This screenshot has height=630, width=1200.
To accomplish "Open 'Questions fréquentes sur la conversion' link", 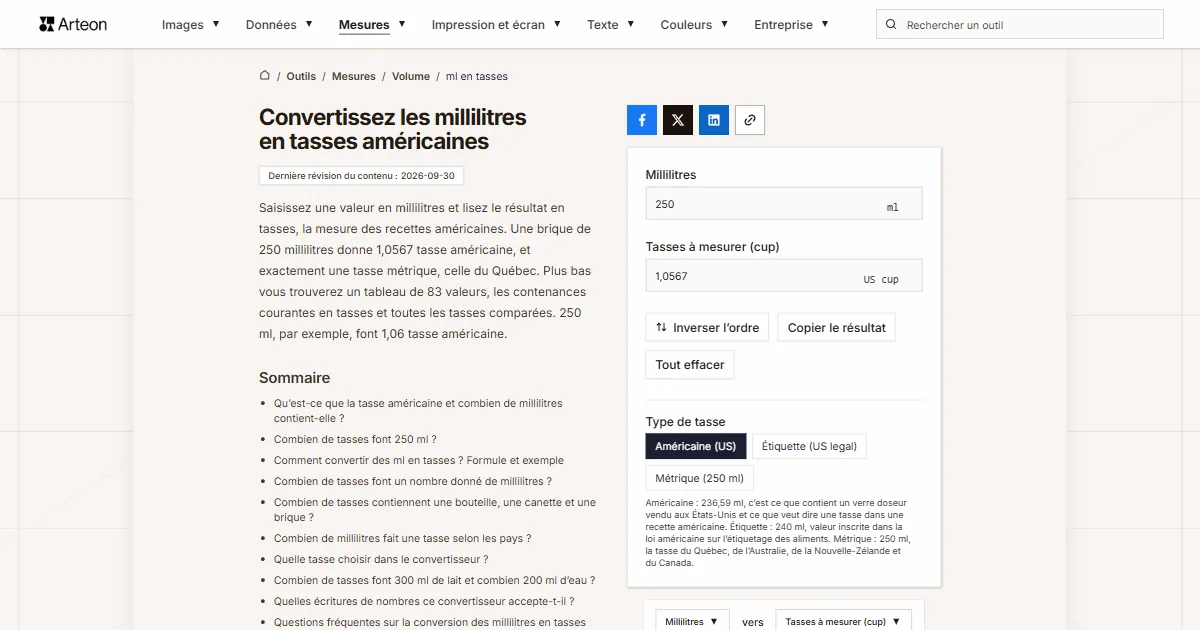I will (430, 622).
